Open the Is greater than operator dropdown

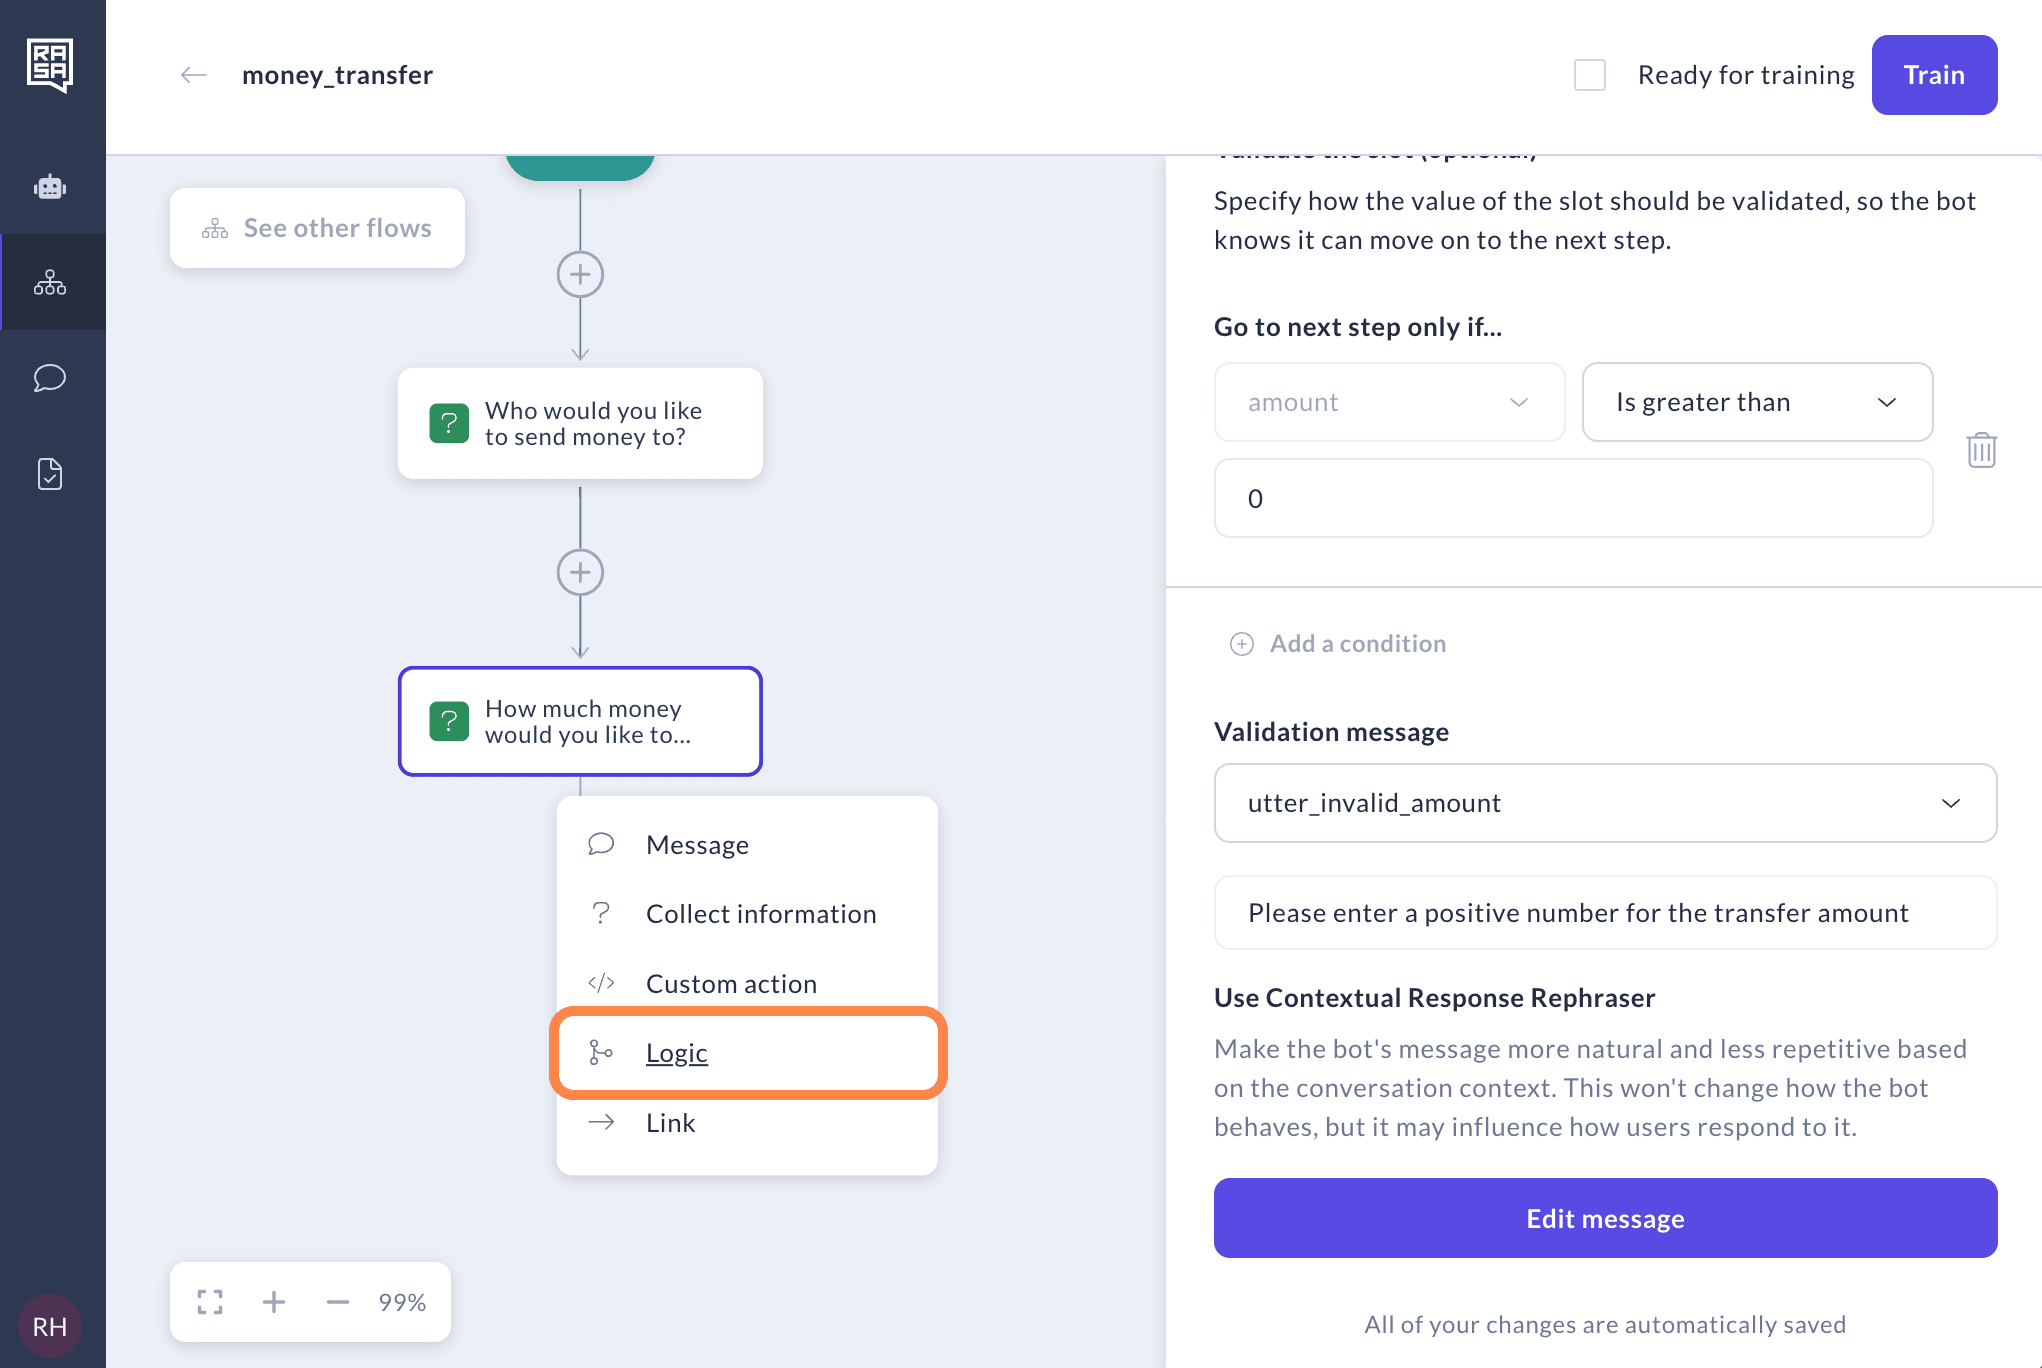point(1757,402)
